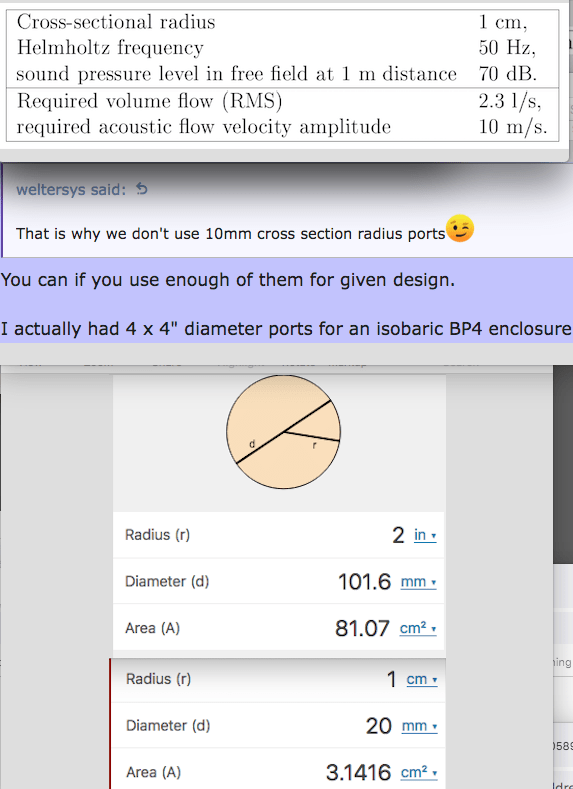Click the radius 'r' label in the circle
573x789 pixels.
pyautogui.click(x=314, y=445)
